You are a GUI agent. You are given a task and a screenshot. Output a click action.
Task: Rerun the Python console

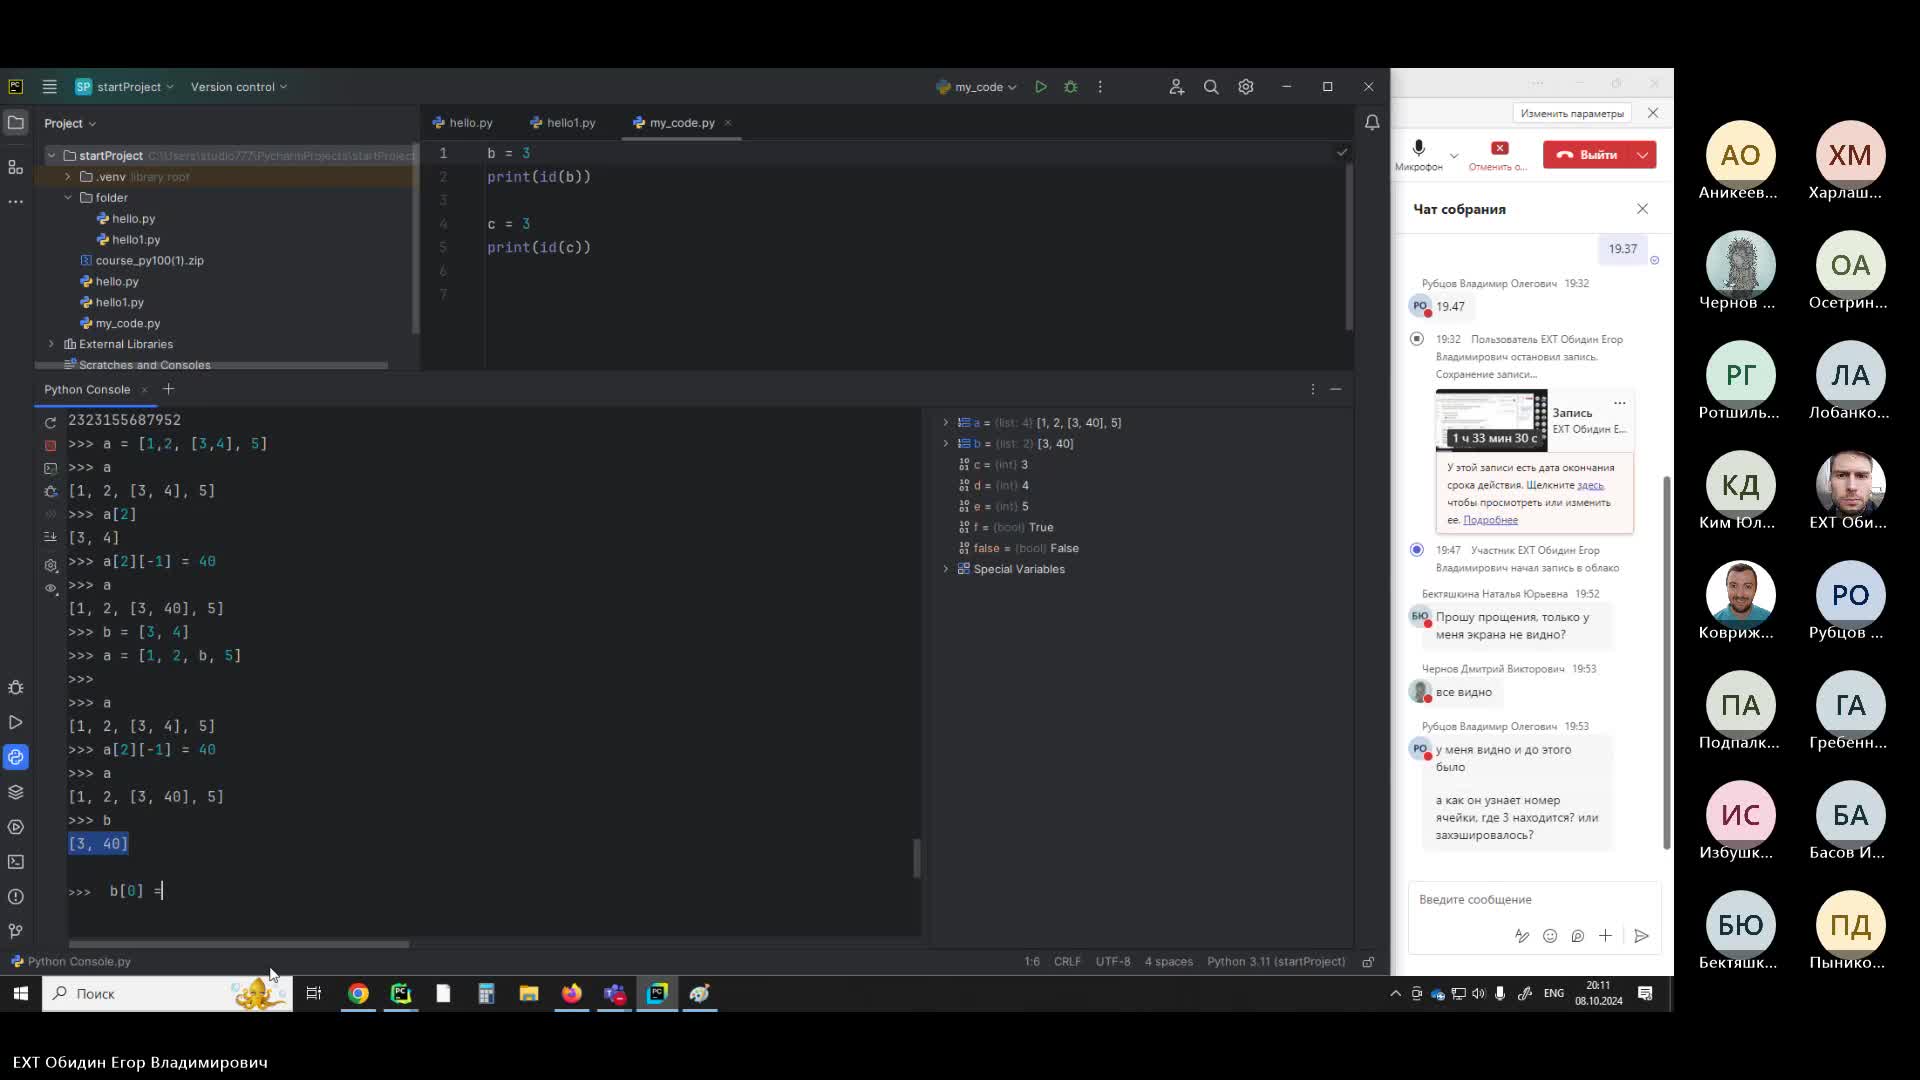(51, 422)
